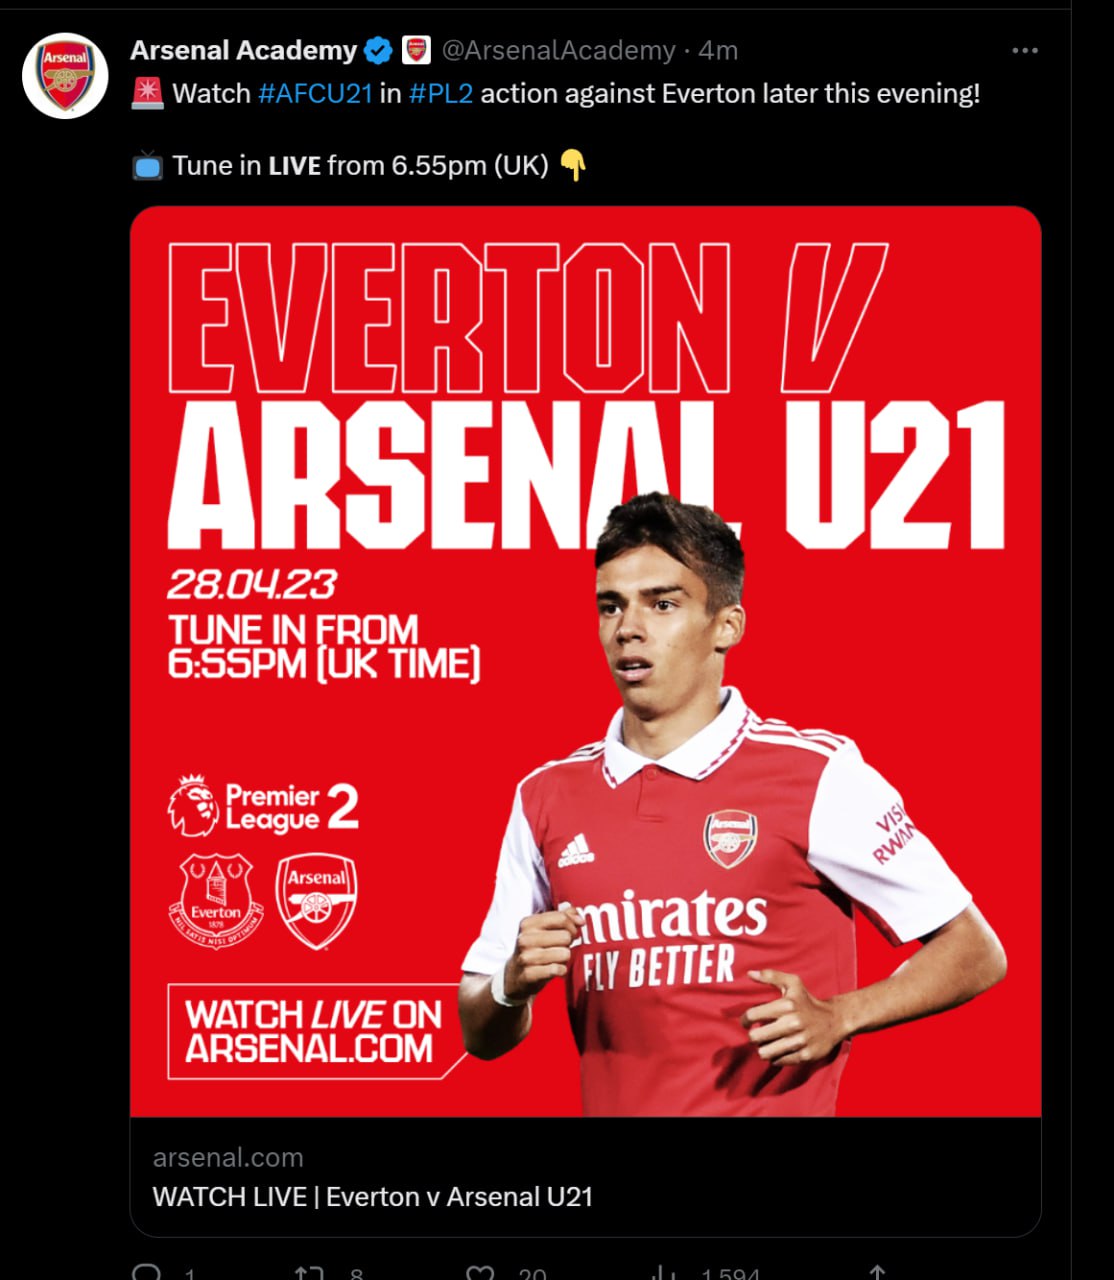Click the reply speech bubble icon
Viewport: 1114px width, 1280px height.
click(x=147, y=1272)
